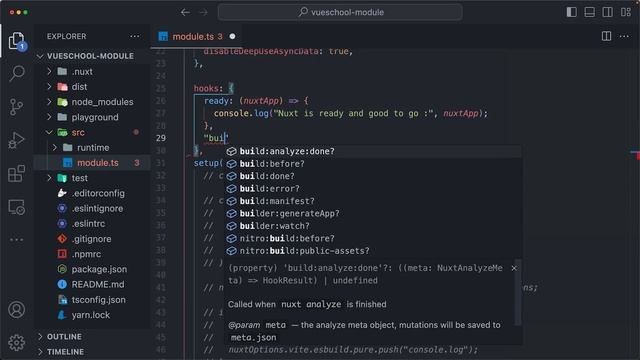Open the Extensions view icon
This screenshot has width=640, height=360.
[x=17, y=174]
